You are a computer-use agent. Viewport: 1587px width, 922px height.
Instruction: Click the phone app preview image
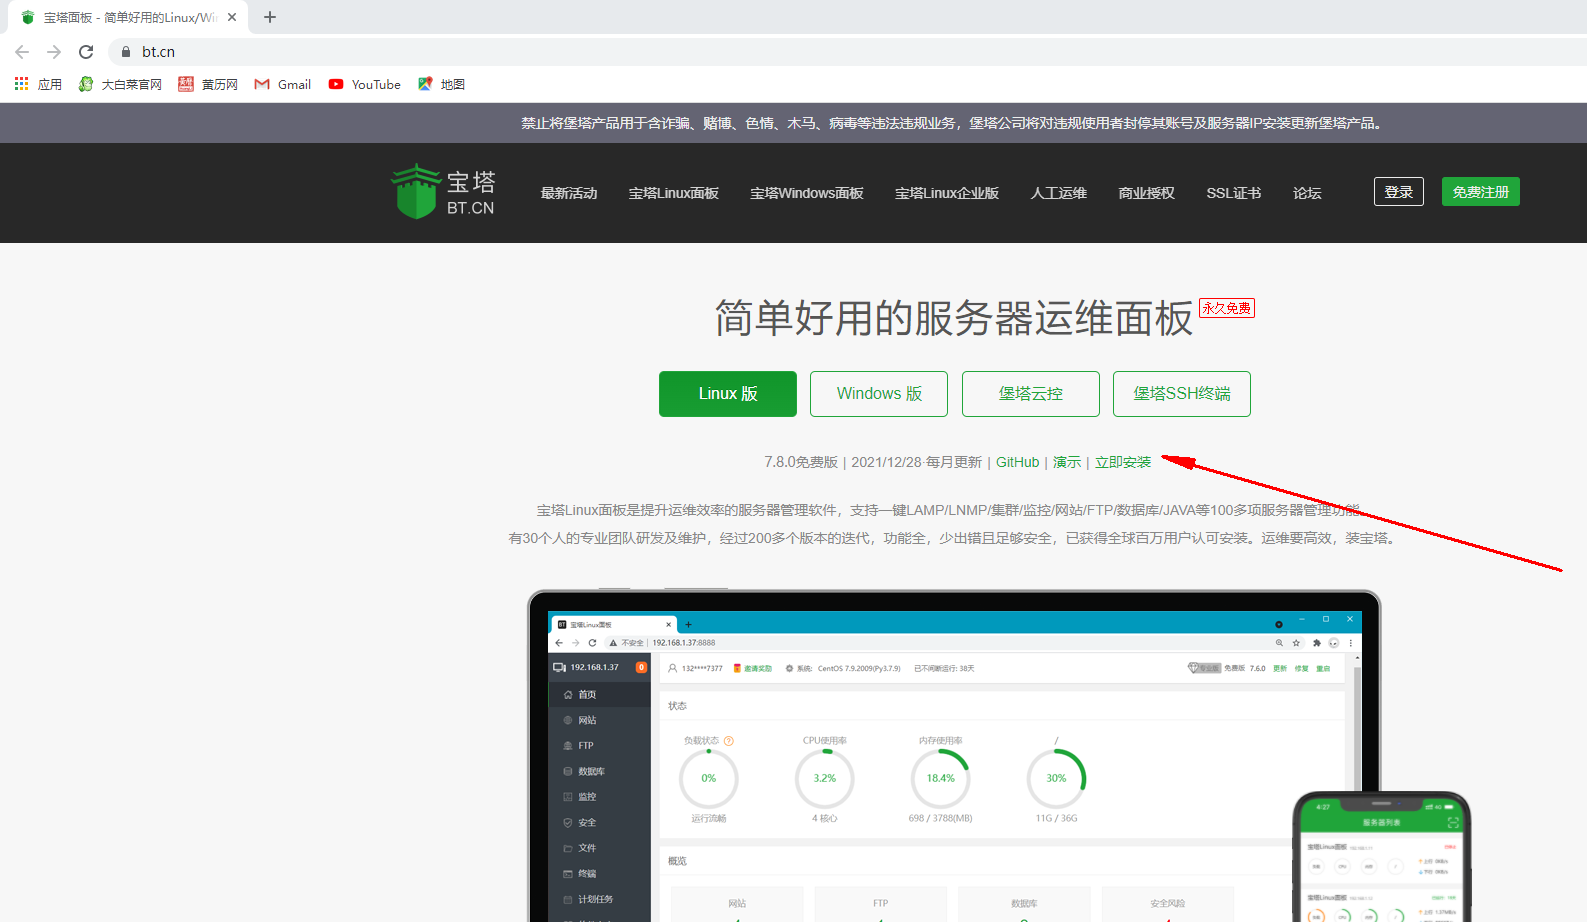click(1382, 857)
